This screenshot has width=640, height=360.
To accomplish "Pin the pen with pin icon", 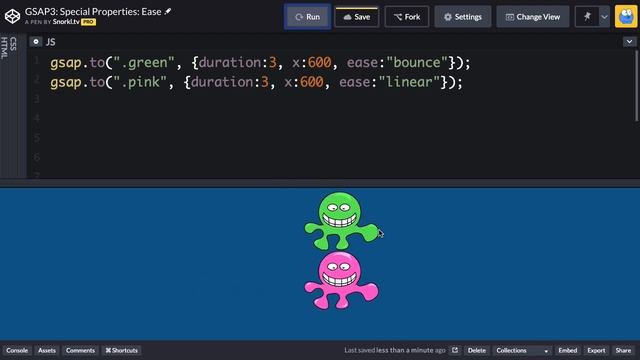I will point(587,17).
